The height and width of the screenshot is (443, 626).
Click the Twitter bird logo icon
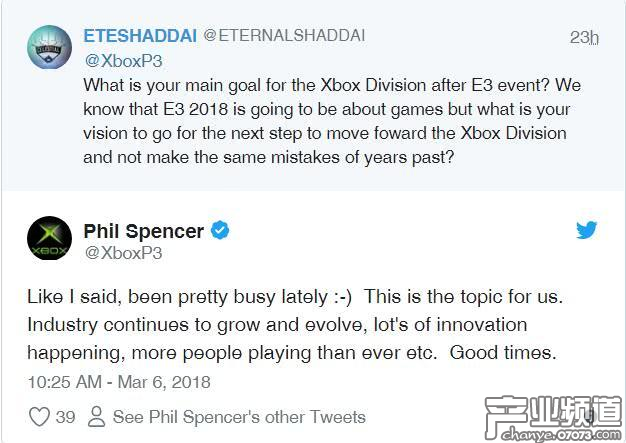587,231
